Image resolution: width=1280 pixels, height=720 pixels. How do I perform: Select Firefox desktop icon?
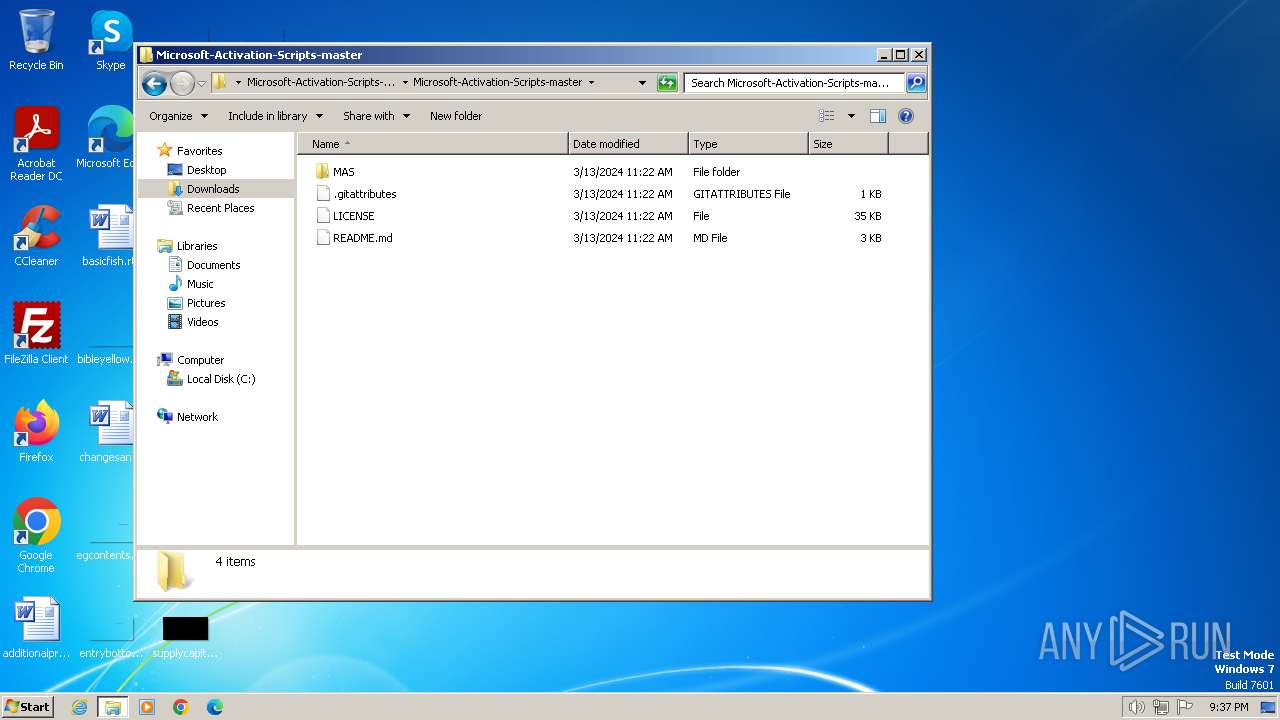(36, 432)
